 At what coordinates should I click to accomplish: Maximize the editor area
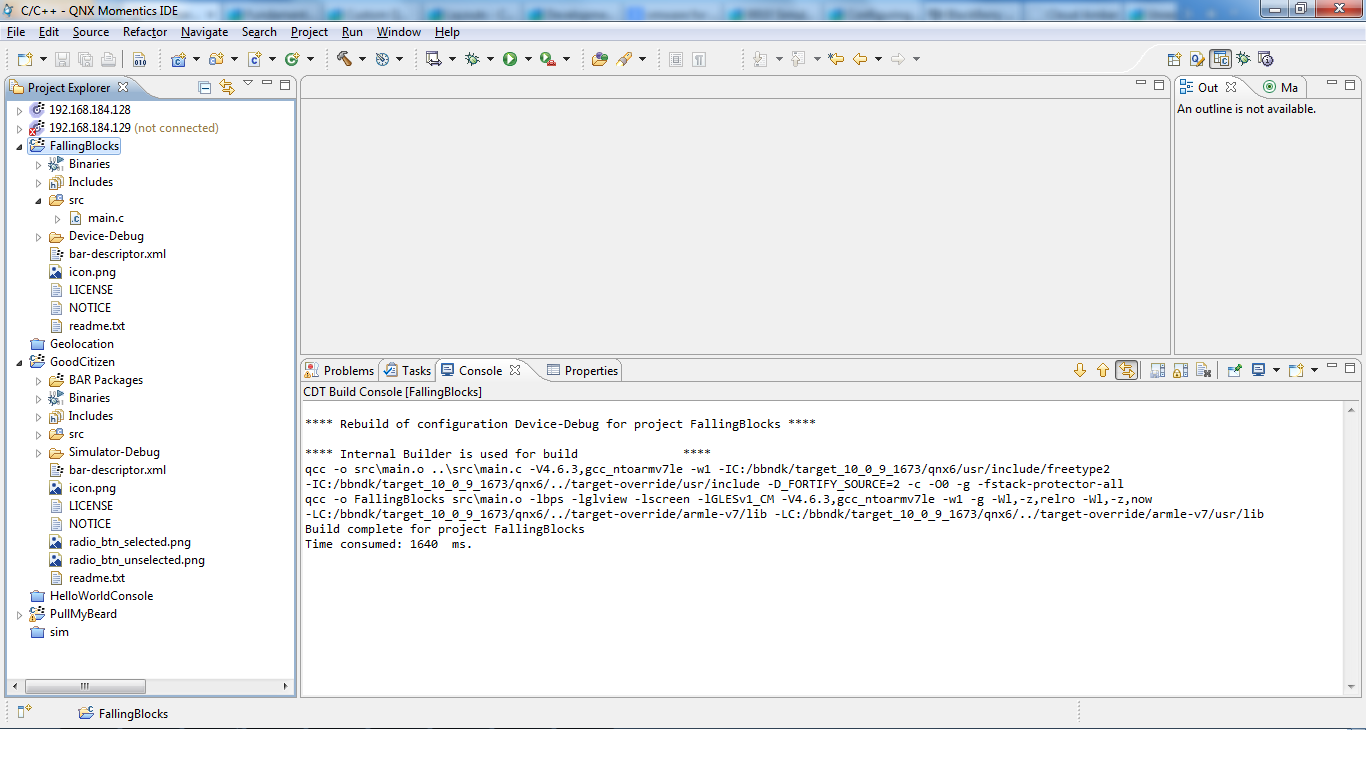coord(1159,85)
